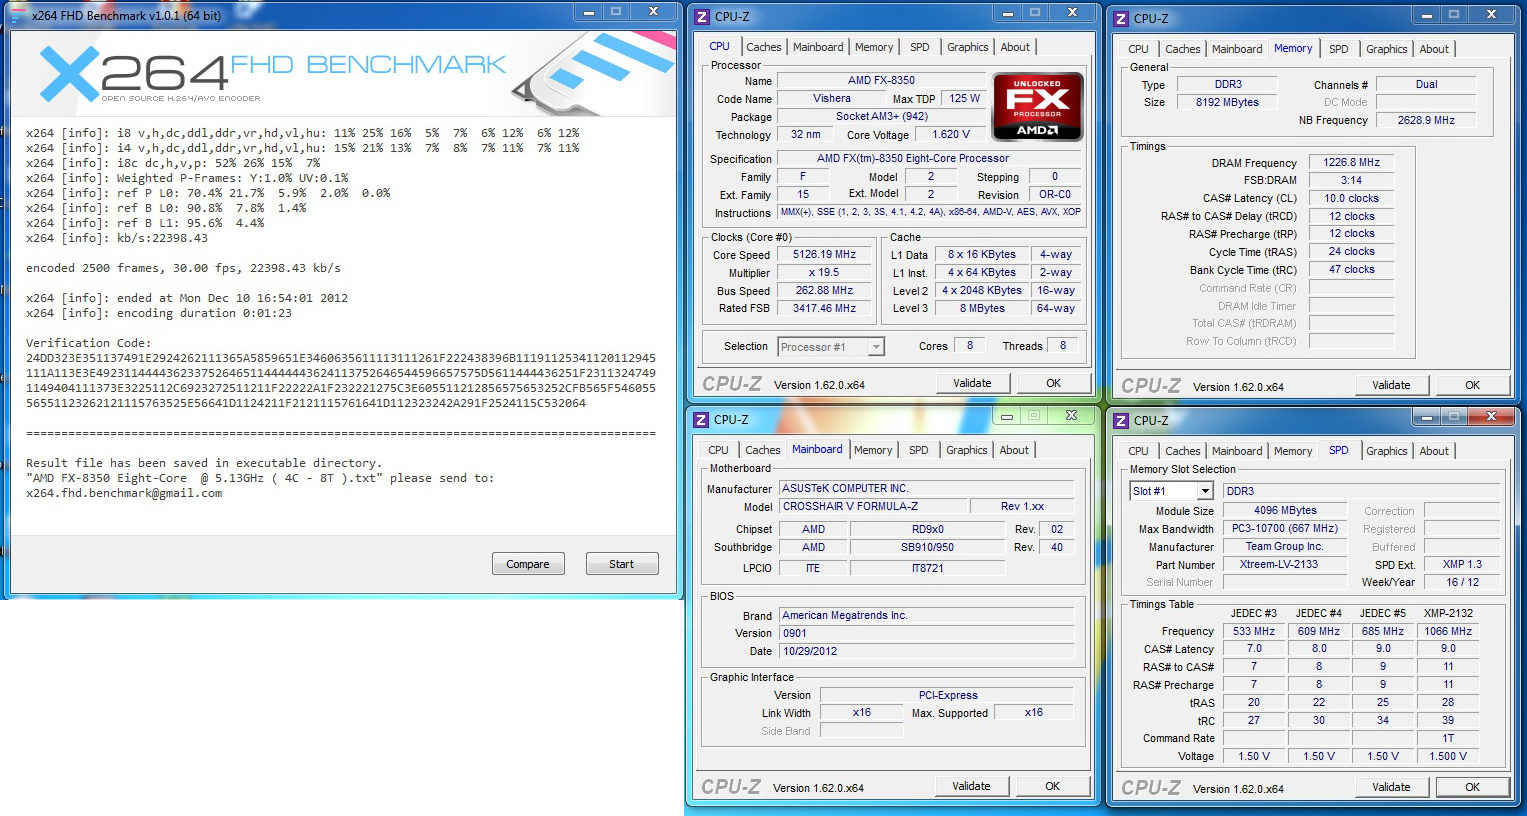Open About tab in the SPD slot window
This screenshot has height=816, width=1527.
tap(1434, 451)
